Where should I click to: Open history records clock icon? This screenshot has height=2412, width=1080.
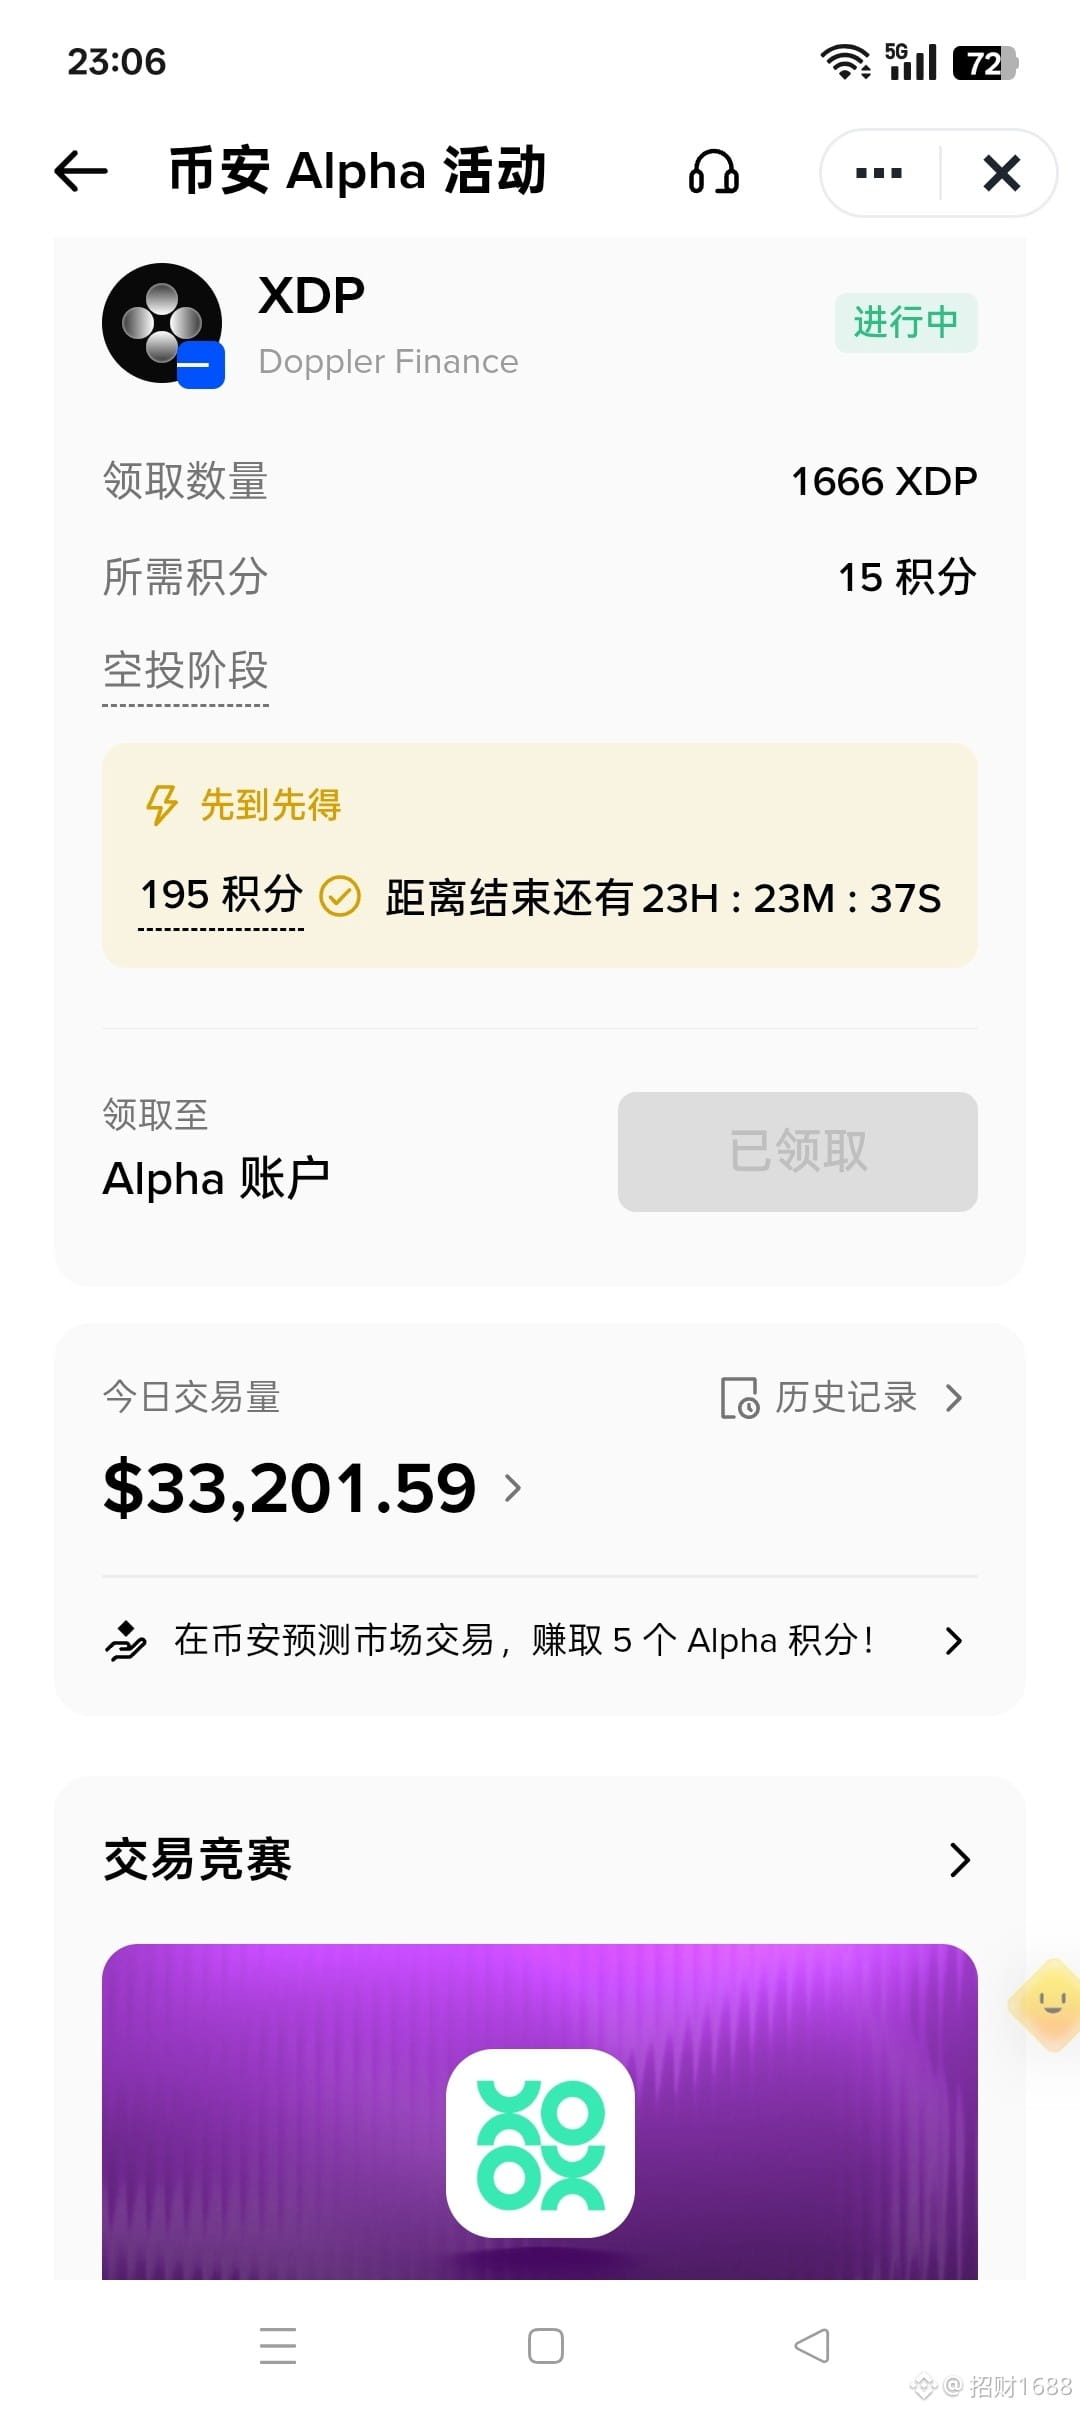740,1398
